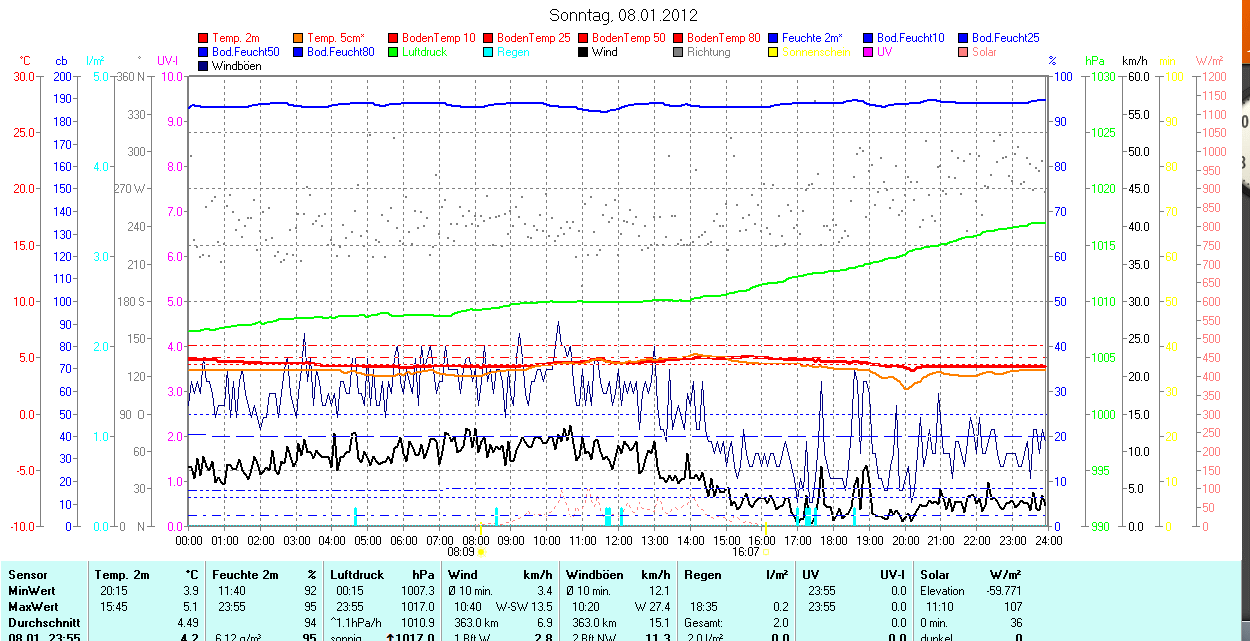Click the dark navy Windböen legend square
The image size is (1250, 641).
203,66
